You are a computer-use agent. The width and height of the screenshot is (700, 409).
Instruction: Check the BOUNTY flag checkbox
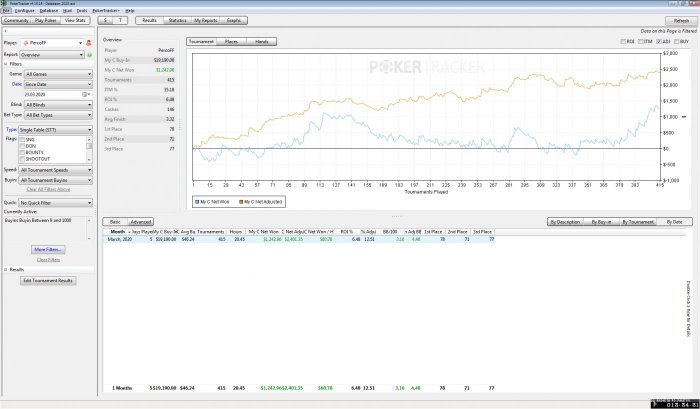(22, 152)
